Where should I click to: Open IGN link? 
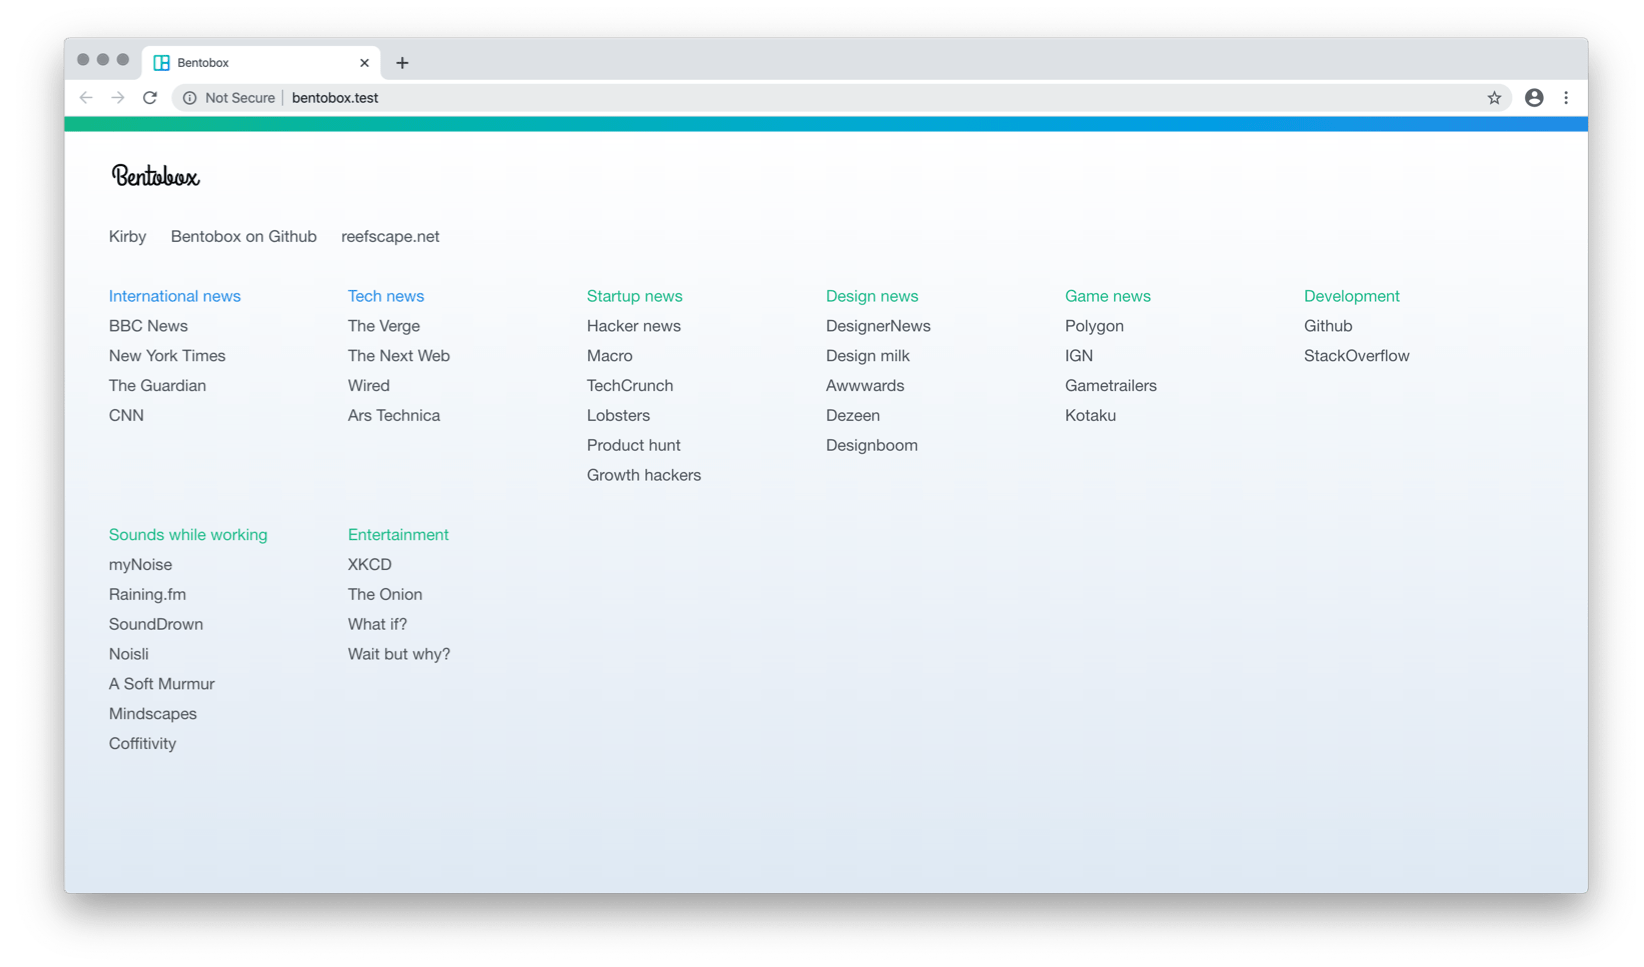coord(1079,356)
